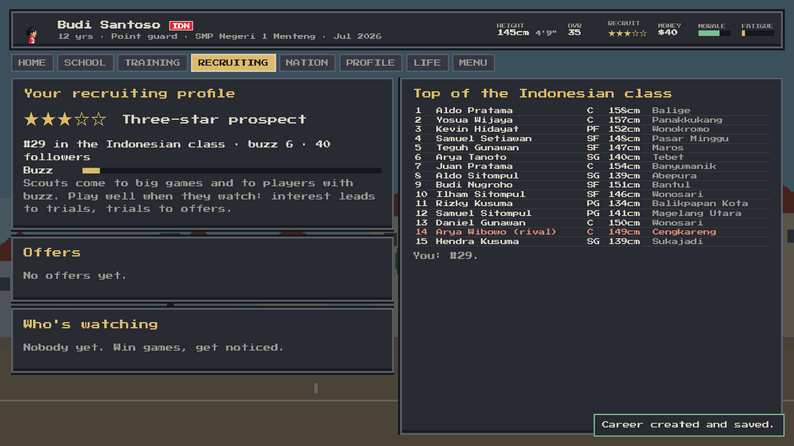794x446 pixels.
Task: Click the green morale bar
Action: click(714, 33)
